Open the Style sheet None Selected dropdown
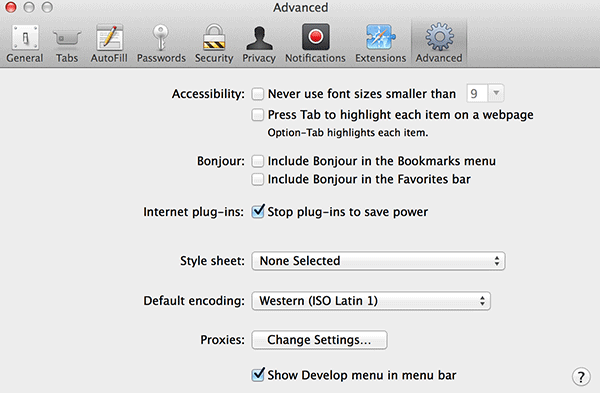The width and height of the screenshot is (600, 393). coord(378,261)
